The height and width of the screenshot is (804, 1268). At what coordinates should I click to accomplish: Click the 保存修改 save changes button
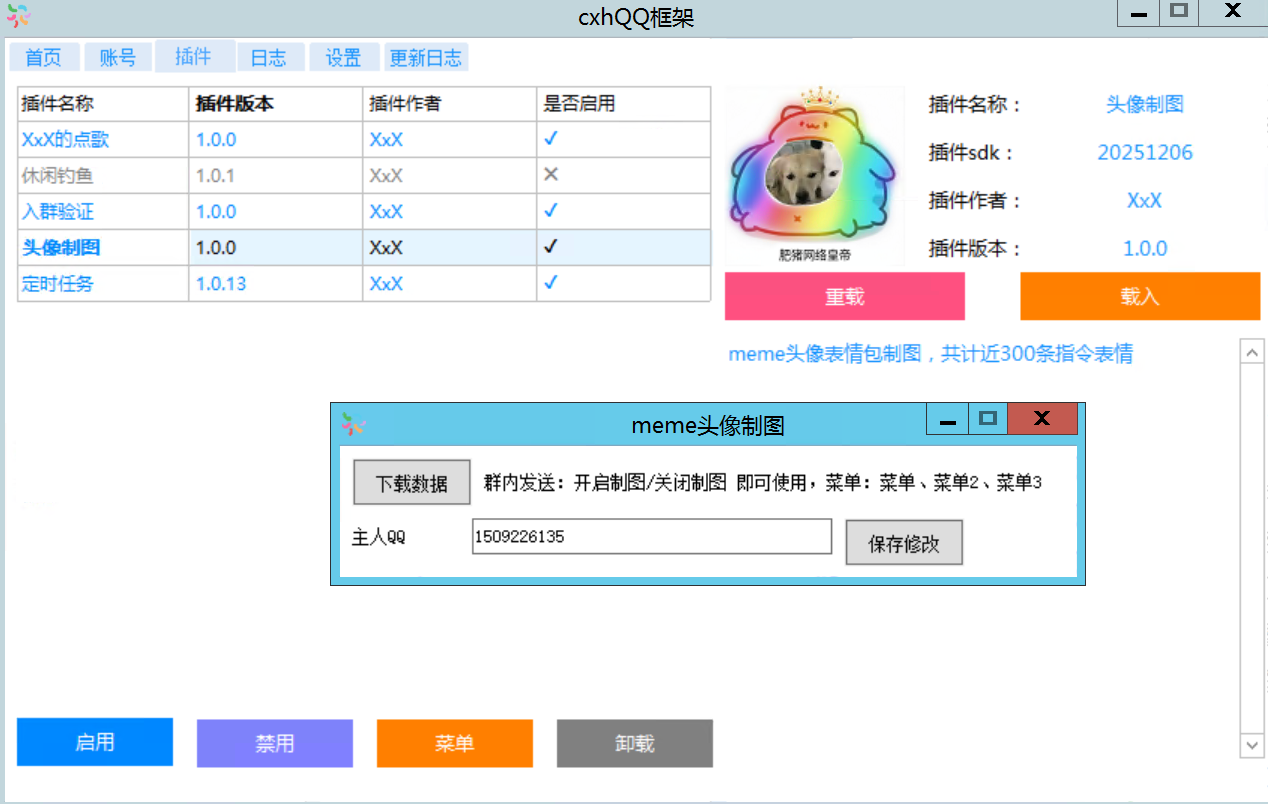click(x=903, y=542)
